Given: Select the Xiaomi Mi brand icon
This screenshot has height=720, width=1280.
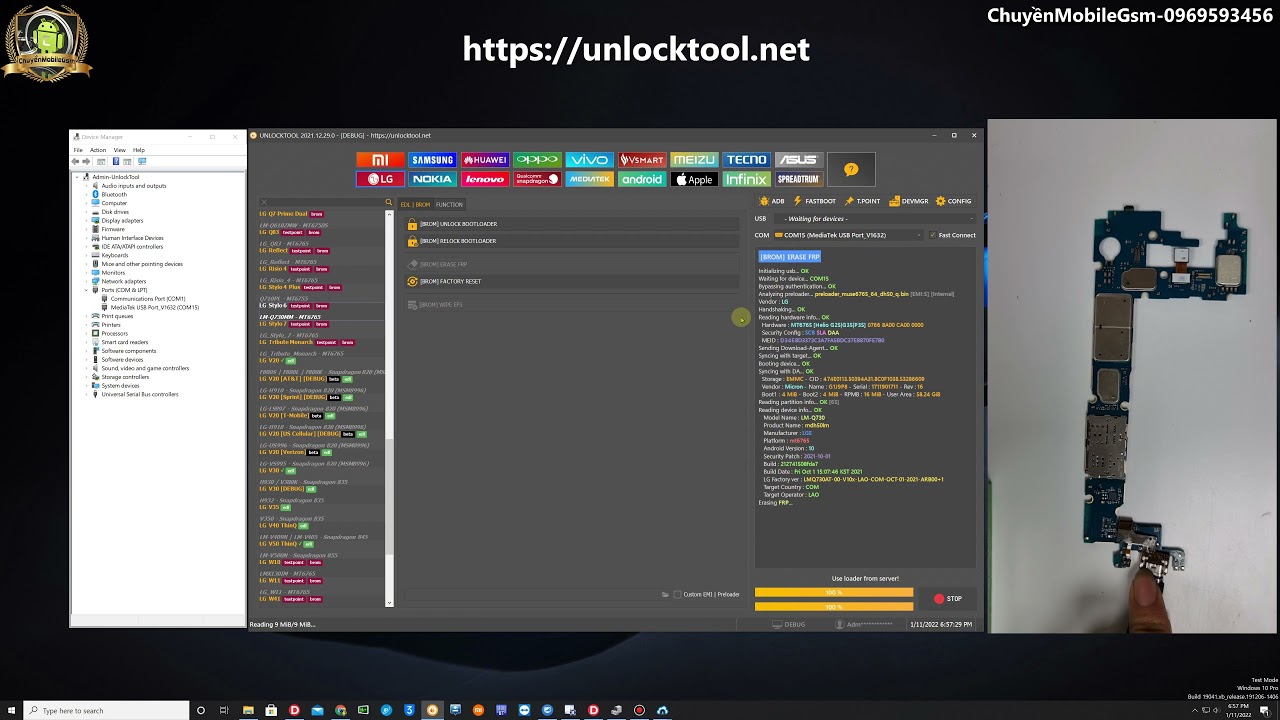Looking at the screenshot, I should [380, 160].
